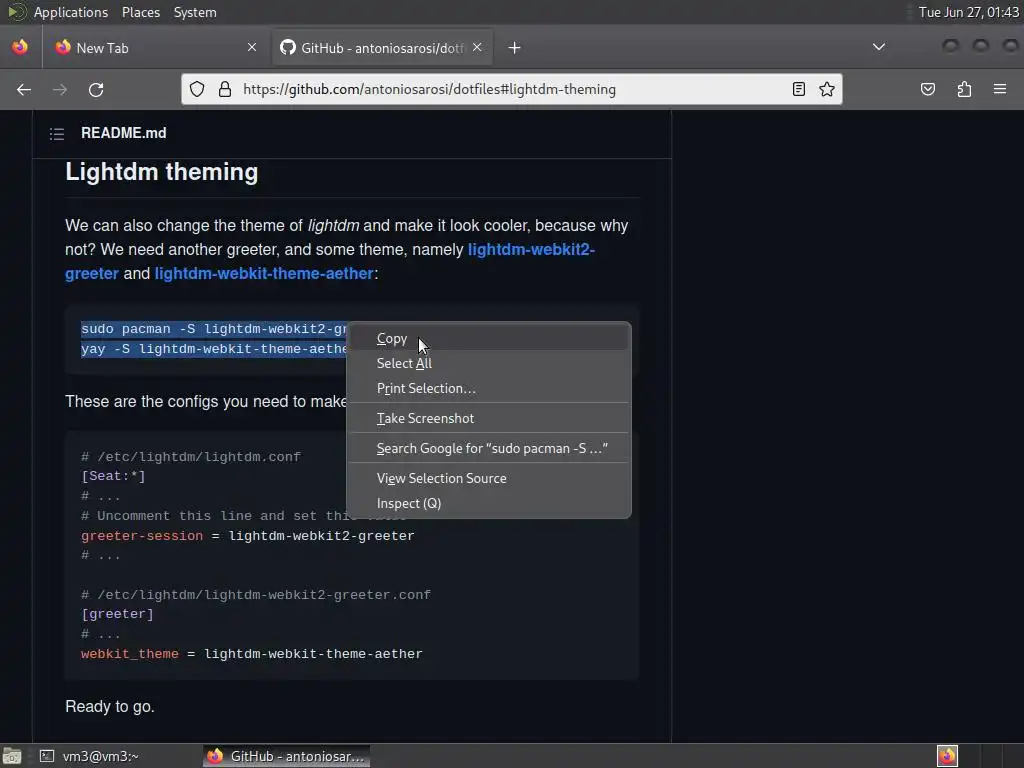Expand the list all tabs chevron
Screen dimensions: 1024x768
point(879,47)
